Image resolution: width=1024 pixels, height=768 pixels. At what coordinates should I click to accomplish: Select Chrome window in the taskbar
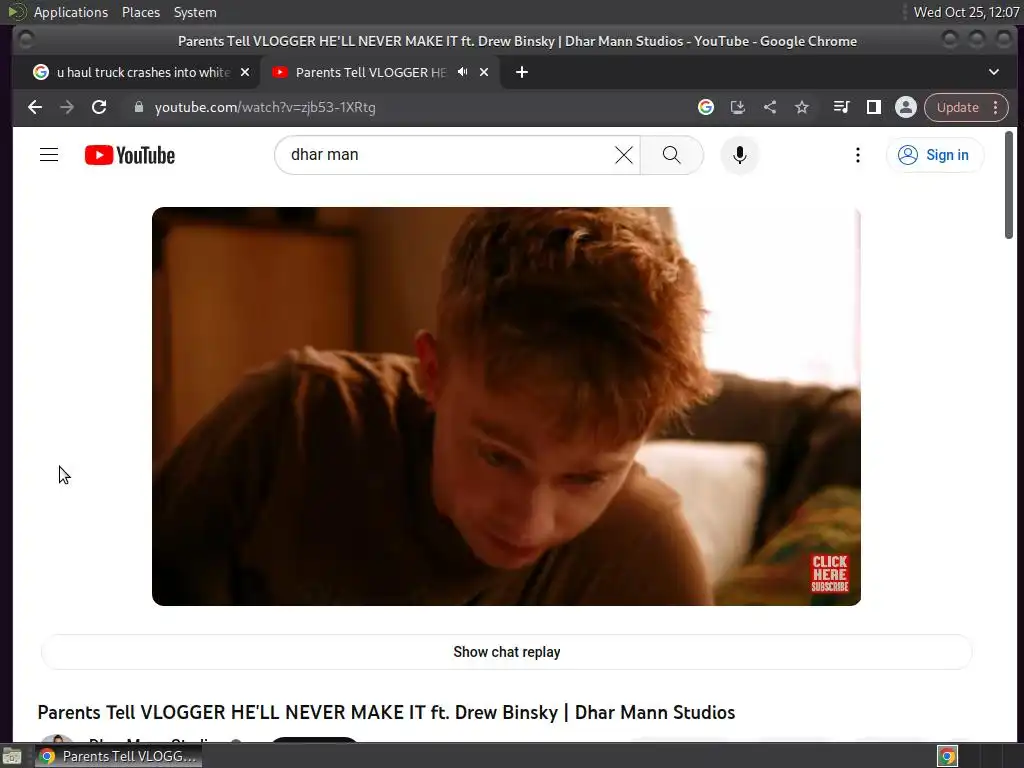118,756
